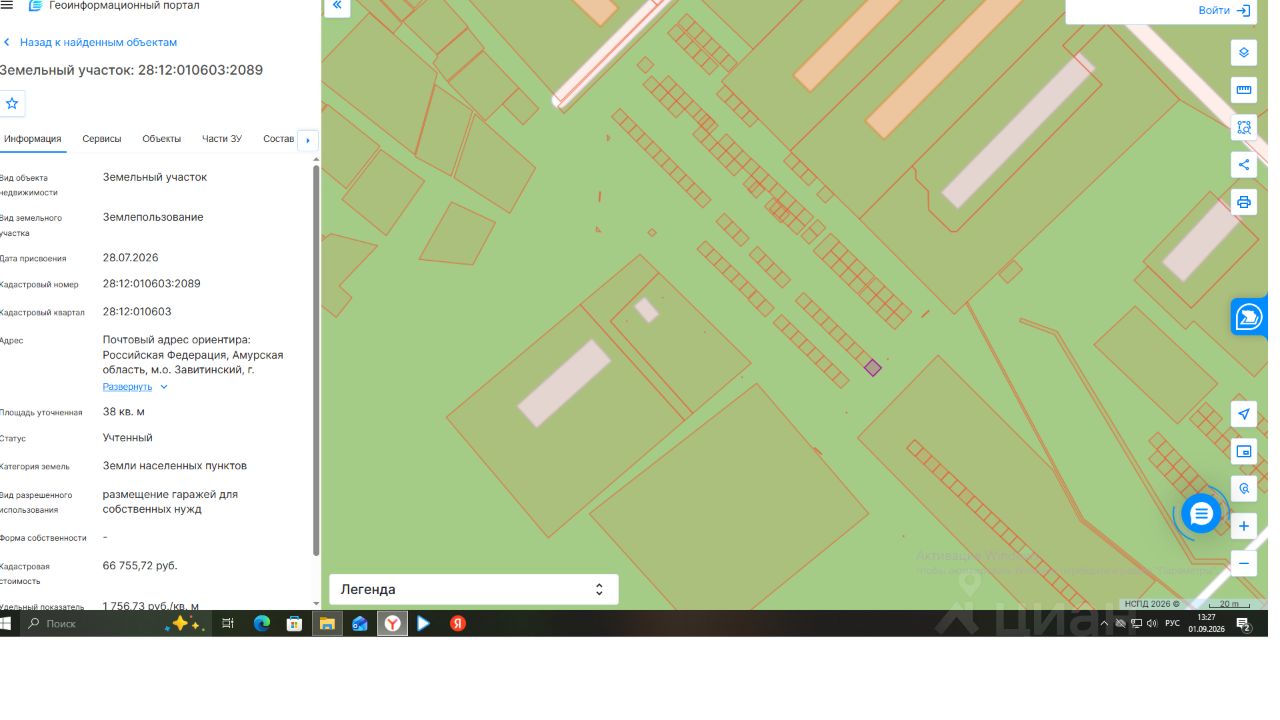Select the ruler measurement tool

coord(1243,90)
